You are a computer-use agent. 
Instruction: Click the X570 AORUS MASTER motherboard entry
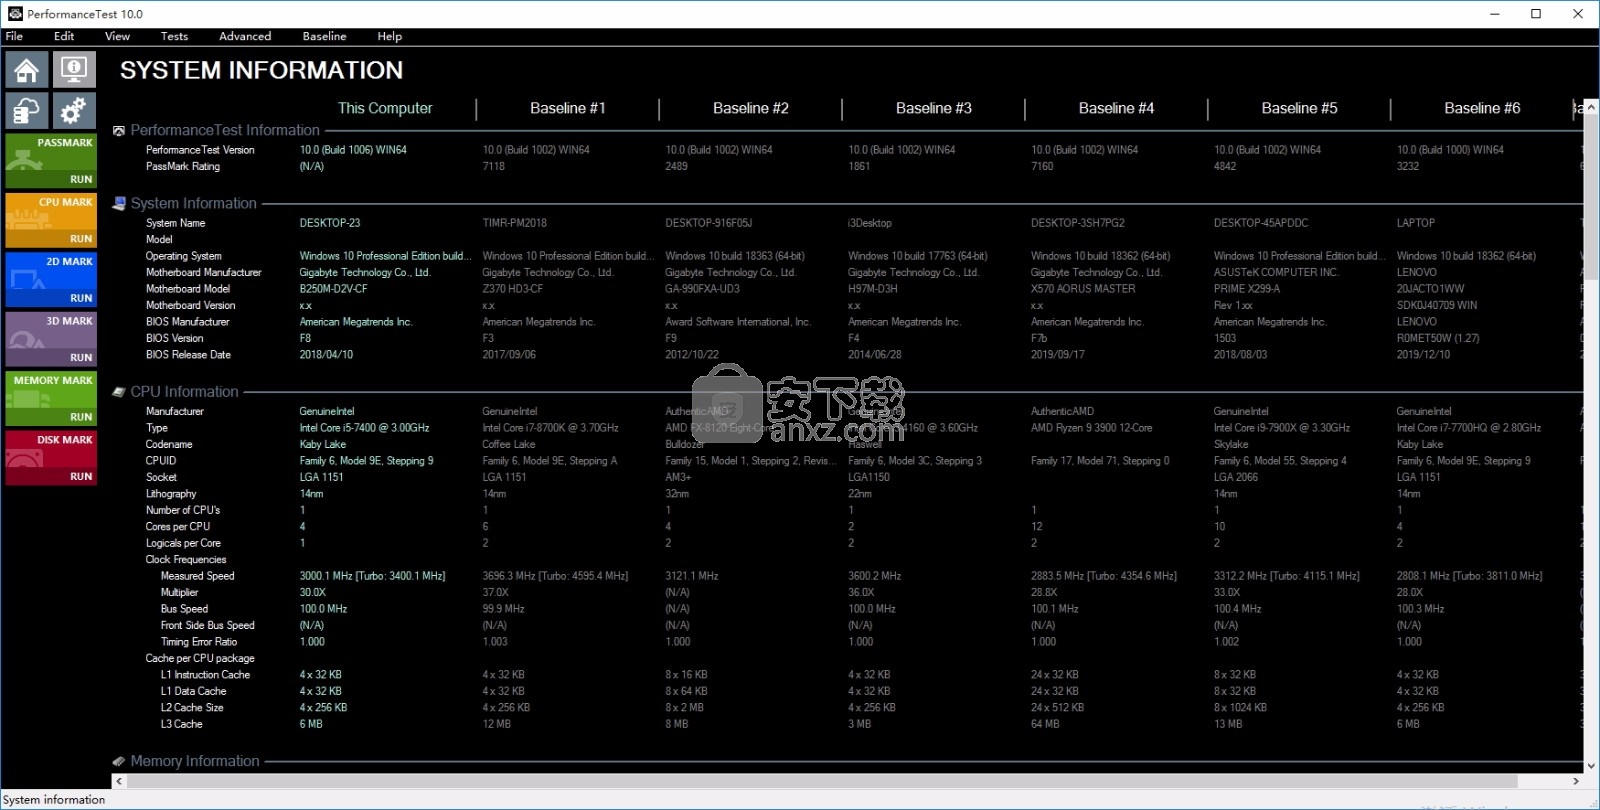point(1083,289)
